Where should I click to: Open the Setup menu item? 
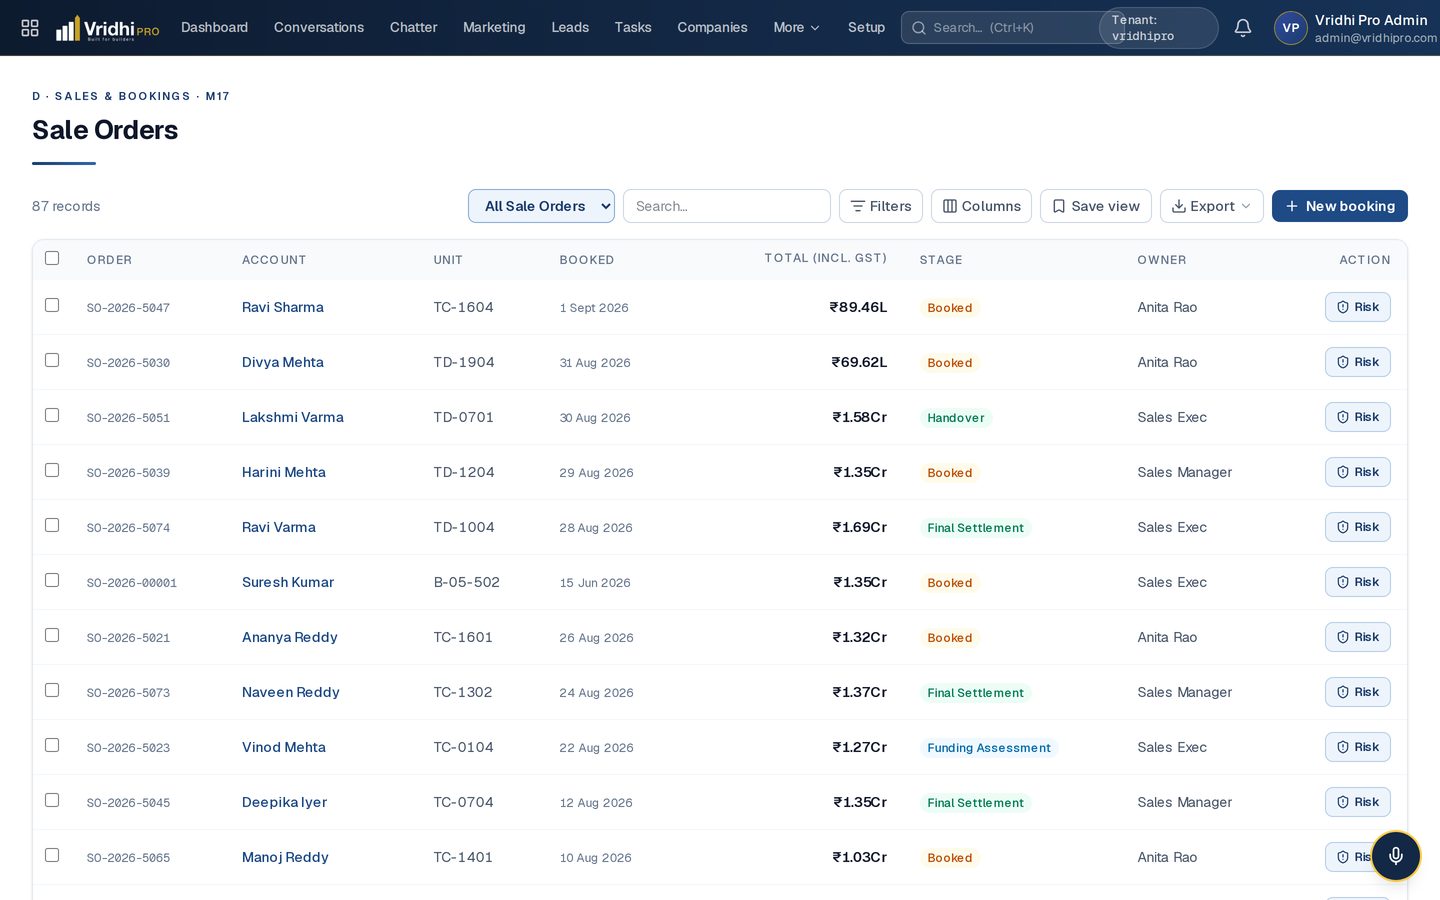pos(866,28)
